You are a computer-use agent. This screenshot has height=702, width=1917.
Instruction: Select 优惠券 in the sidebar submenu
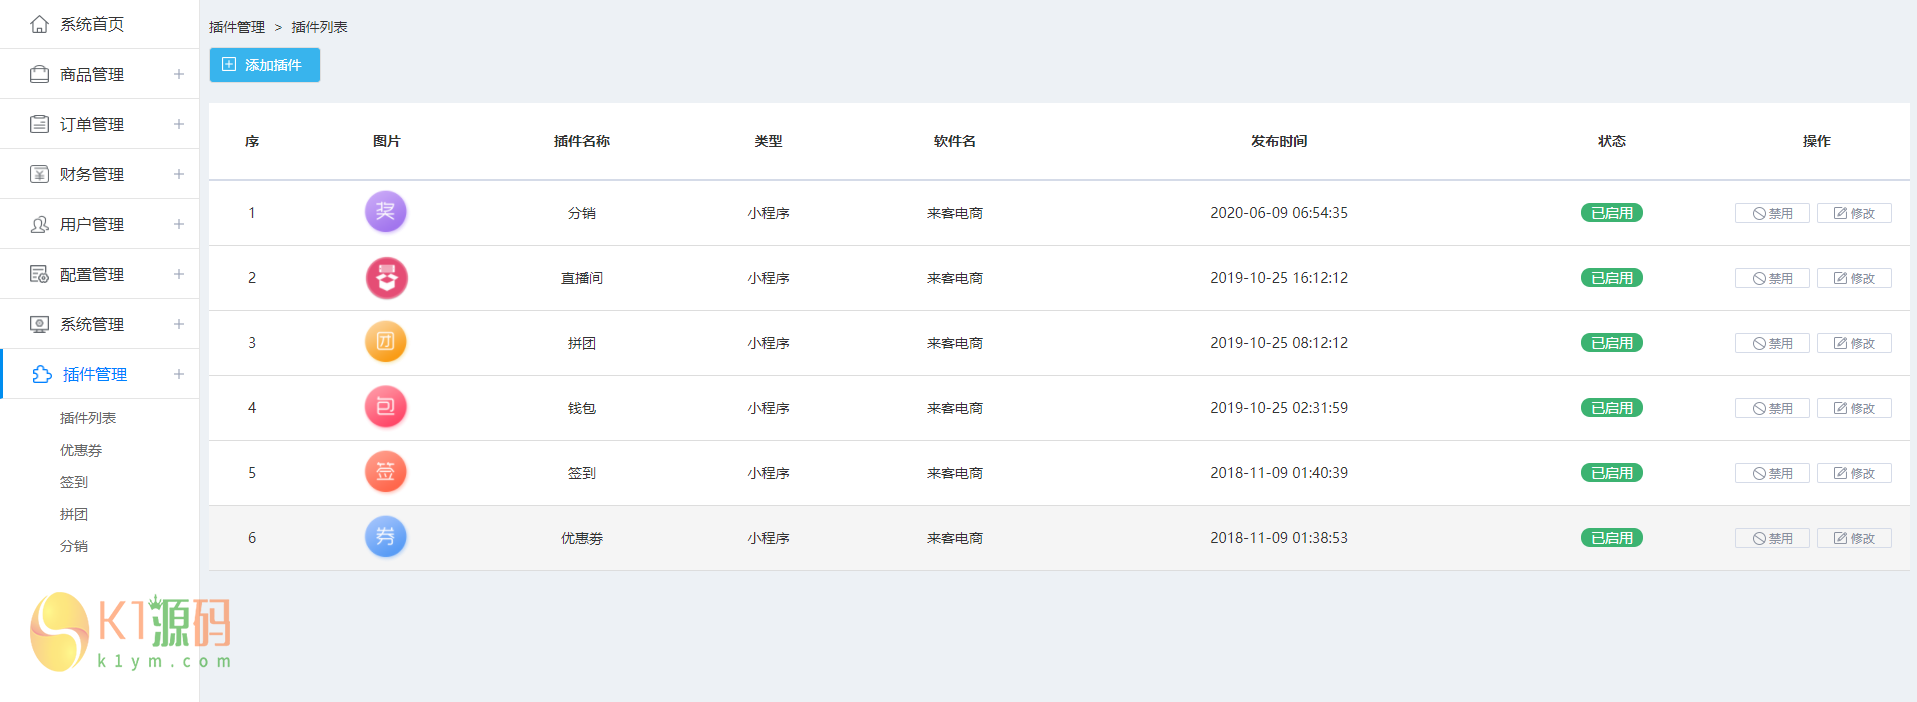[x=81, y=450]
